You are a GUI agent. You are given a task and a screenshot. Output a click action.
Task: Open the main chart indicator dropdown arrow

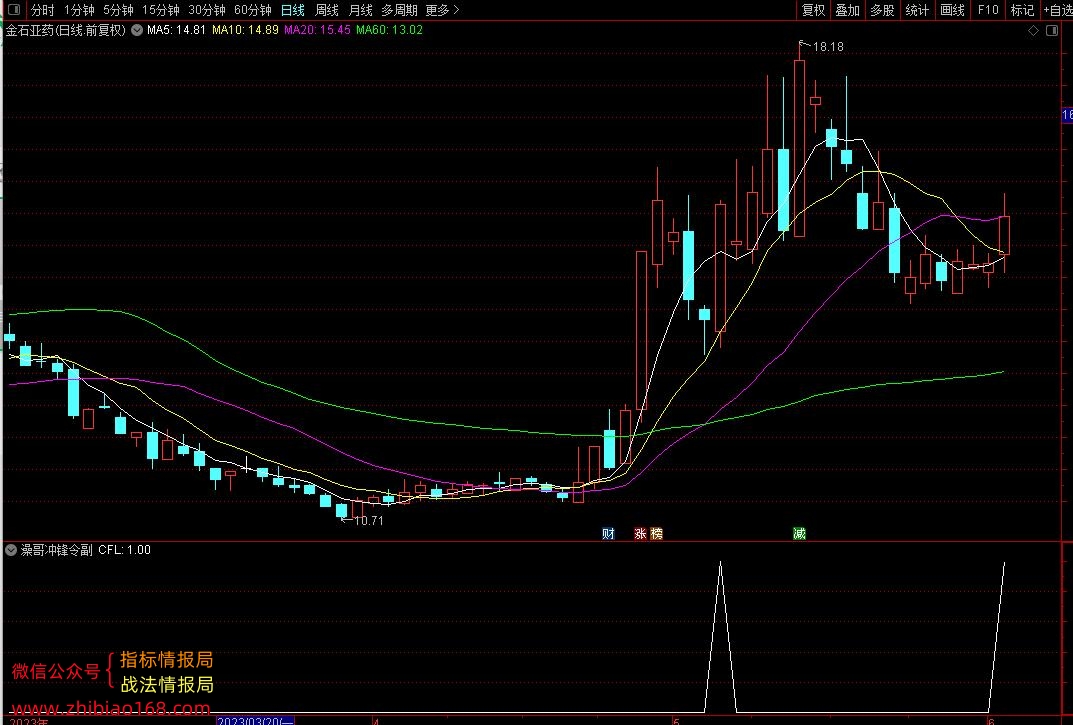click(x=137, y=30)
